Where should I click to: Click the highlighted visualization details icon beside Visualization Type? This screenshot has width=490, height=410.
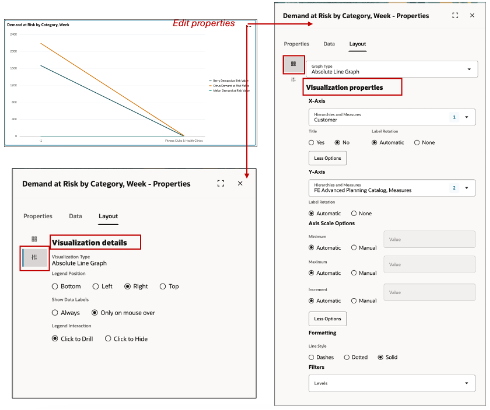pyautogui.click(x=34, y=258)
